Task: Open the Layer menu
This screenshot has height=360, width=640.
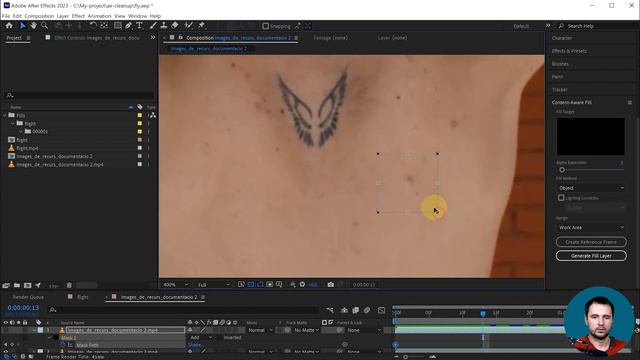Action: pyautogui.click(x=62, y=16)
